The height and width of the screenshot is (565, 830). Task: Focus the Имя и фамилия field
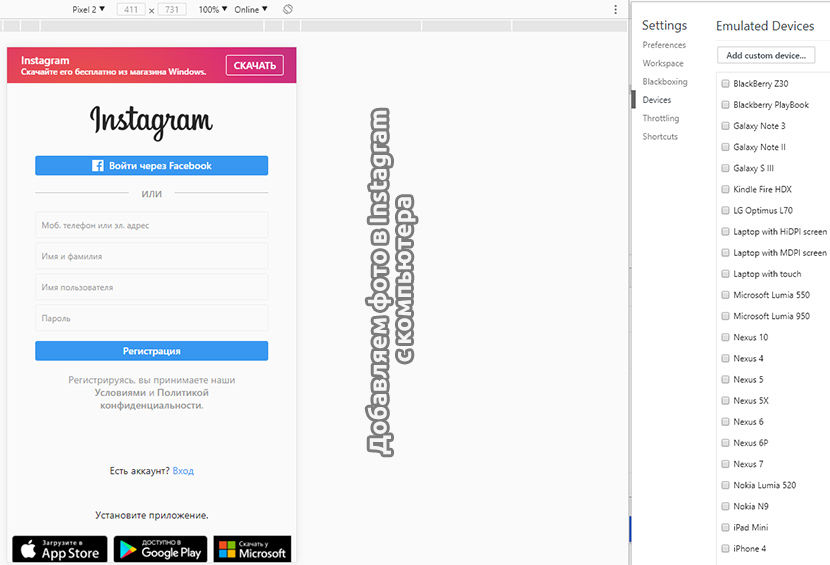tap(151, 256)
